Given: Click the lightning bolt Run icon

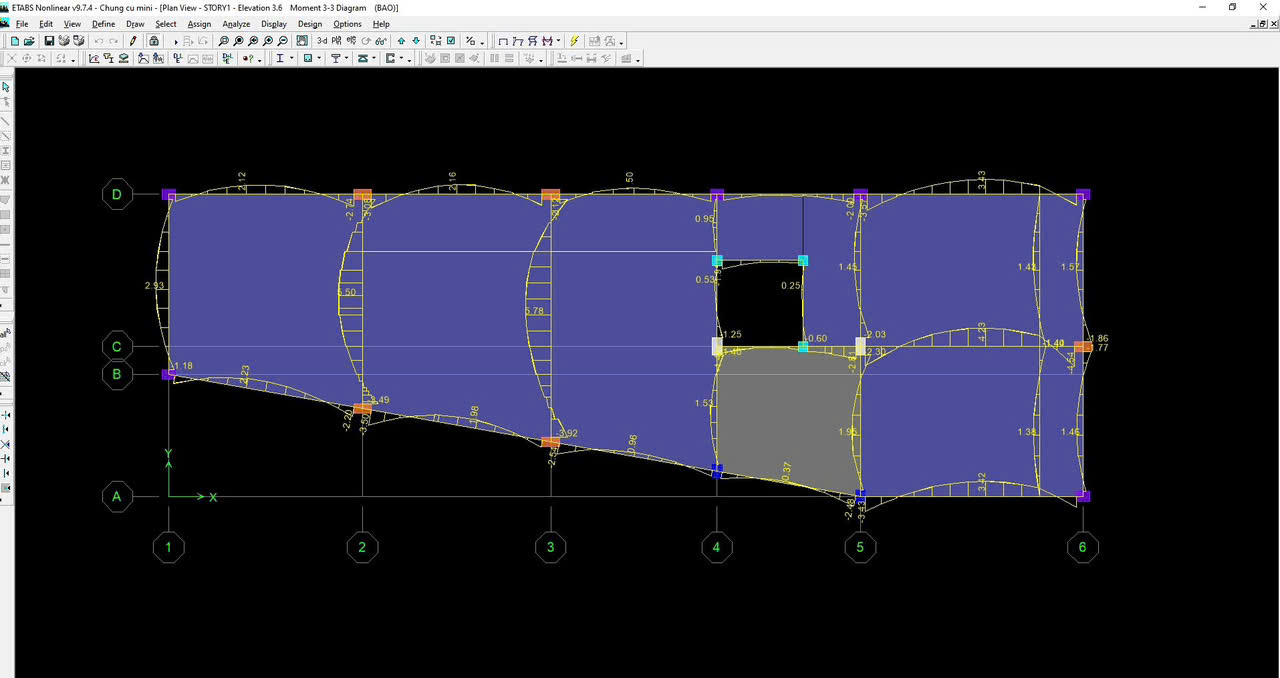Looking at the screenshot, I should click(574, 41).
